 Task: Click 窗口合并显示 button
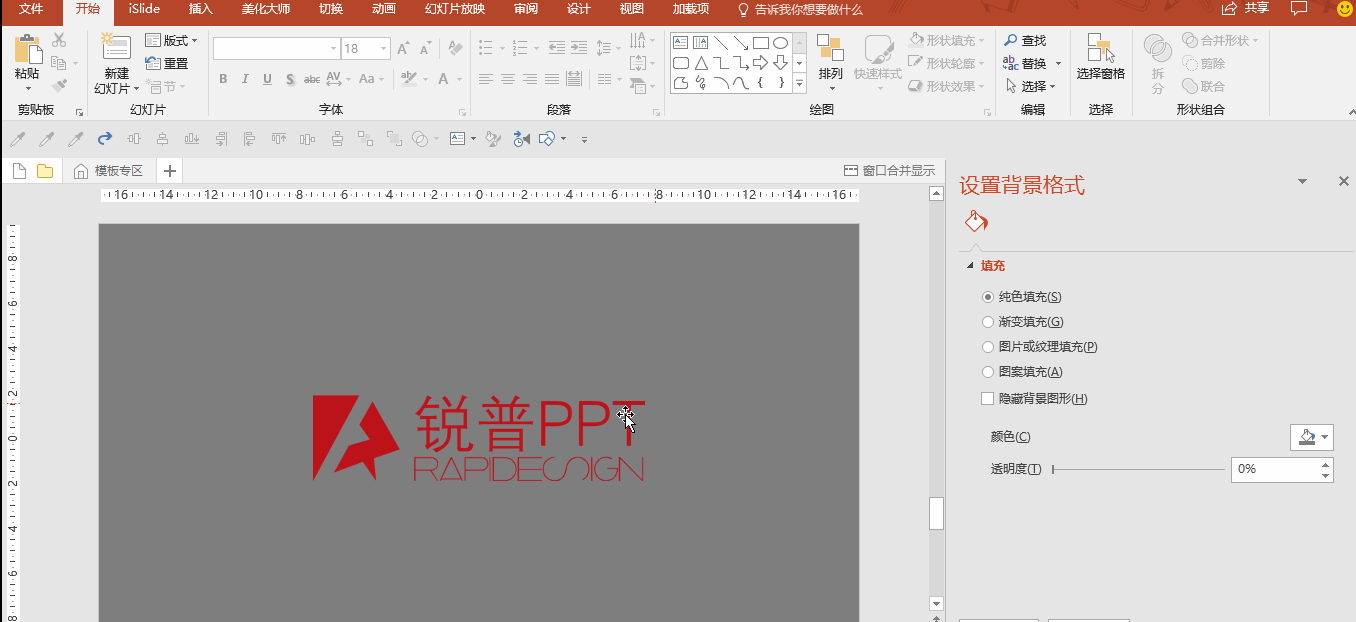(890, 171)
